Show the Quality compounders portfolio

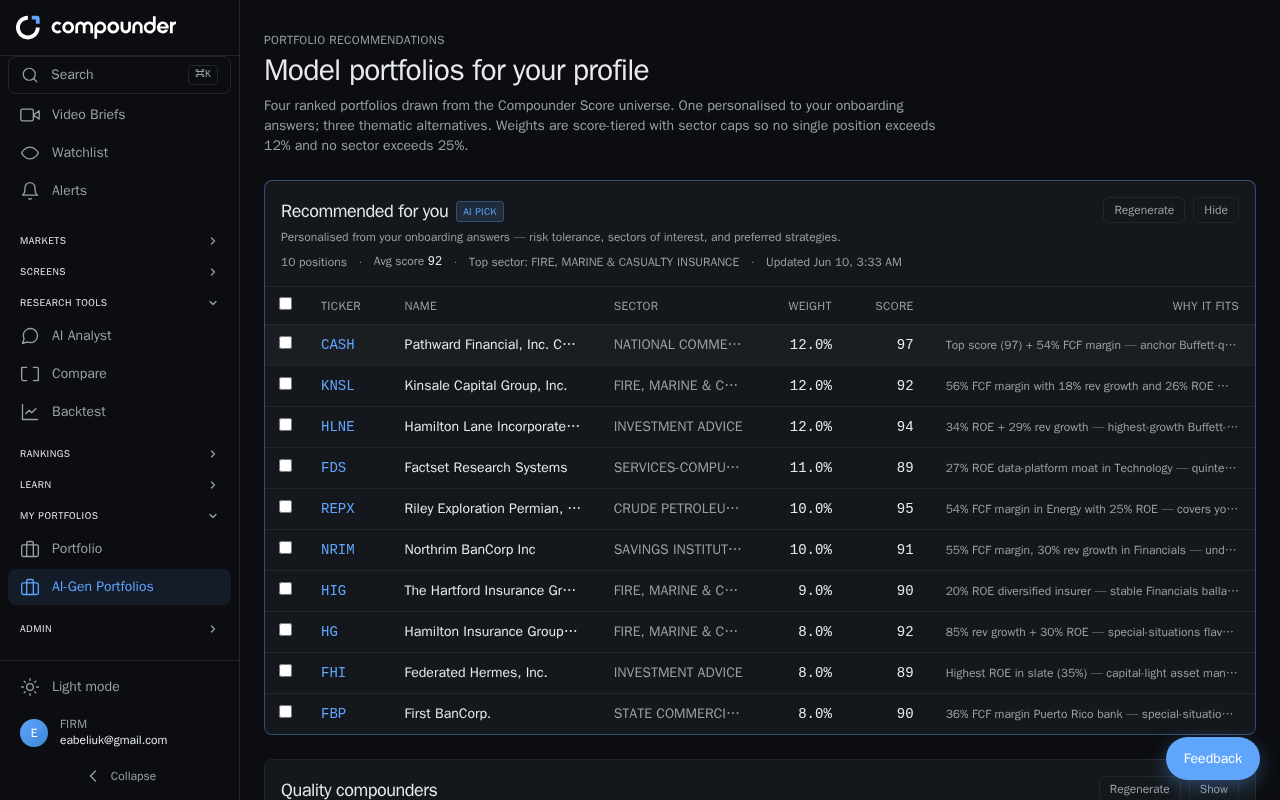pos(1214,789)
